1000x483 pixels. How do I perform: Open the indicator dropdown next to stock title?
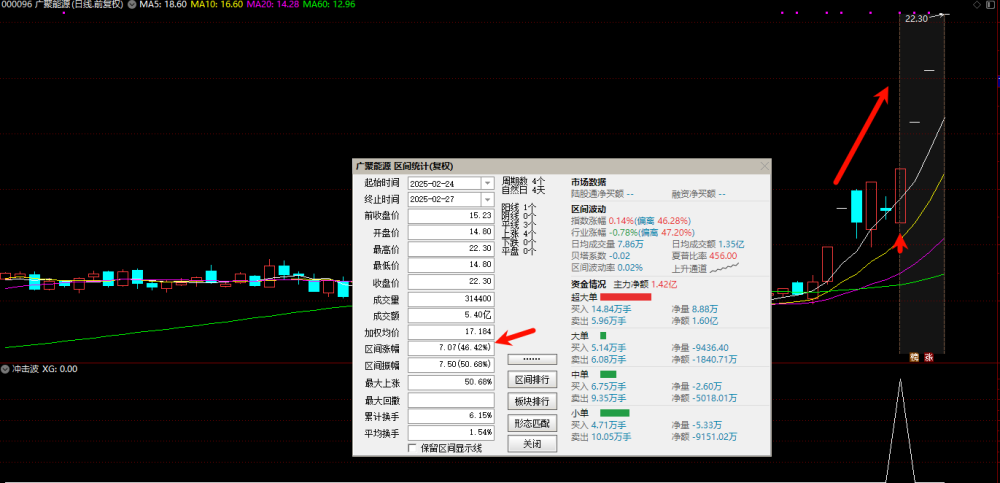(x=131, y=4)
